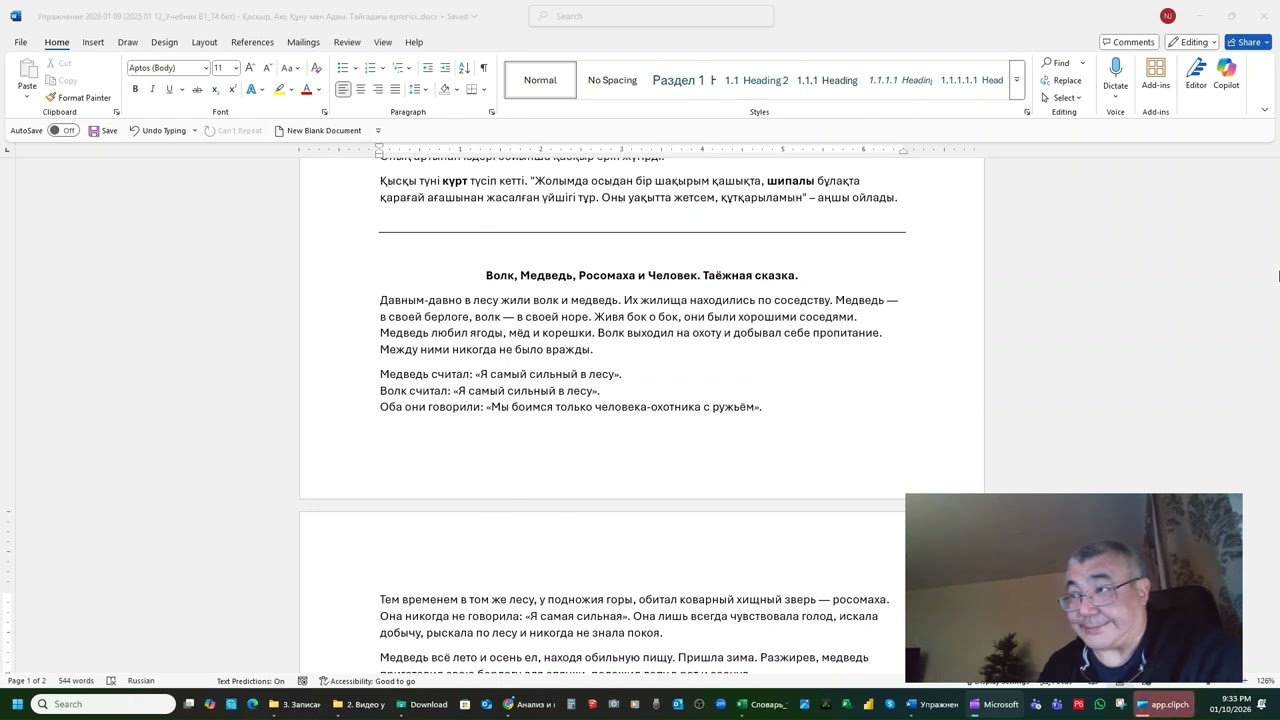
Task: Sort paragraphs A to Z
Action: click(x=464, y=68)
